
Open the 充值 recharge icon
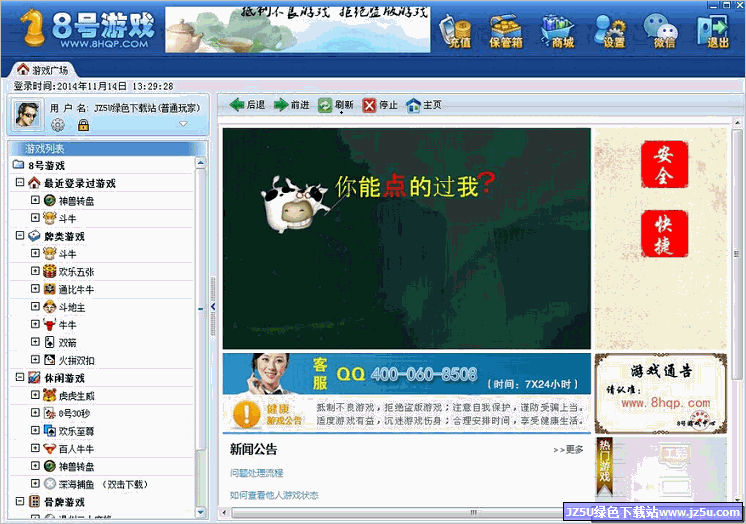(x=455, y=31)
